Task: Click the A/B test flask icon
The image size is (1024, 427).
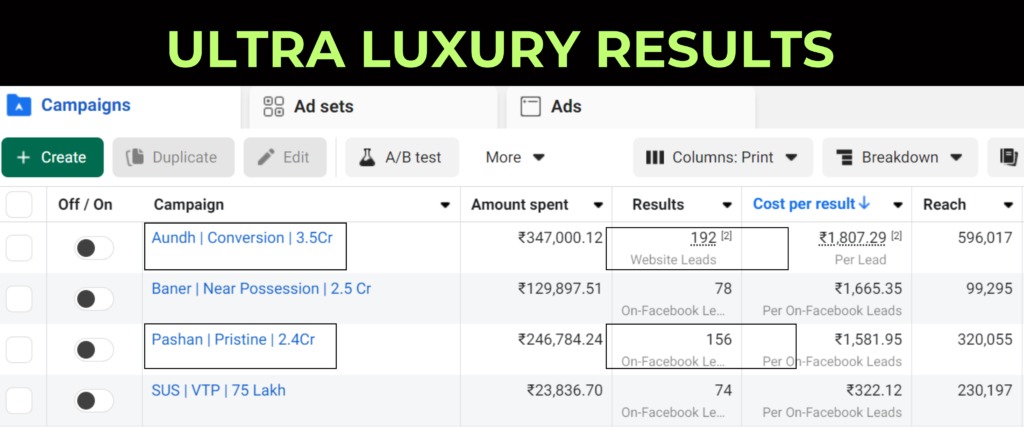Action: coord(367,157)
